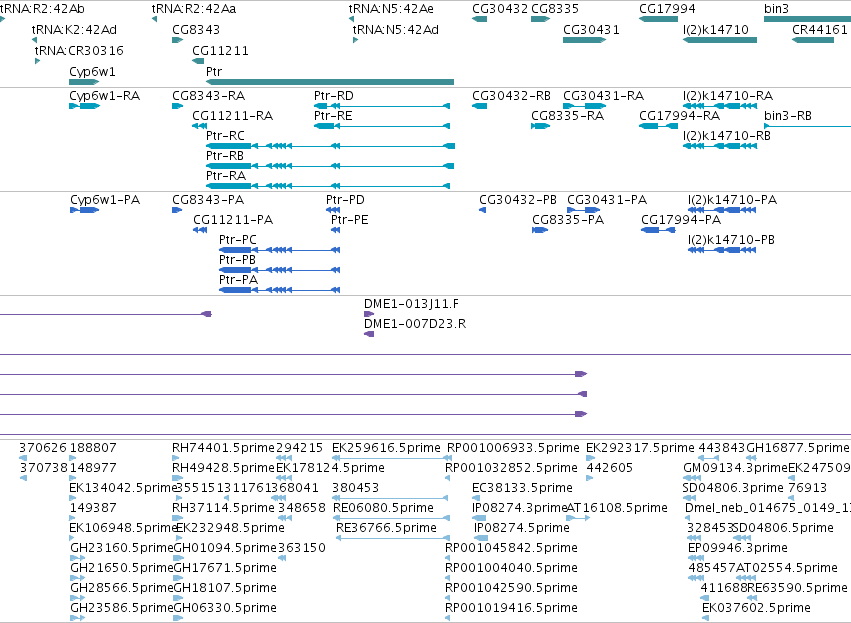Select the Ptr-RE transcript label
The height and width of the screenshot is (623, 851).
(333, 116)
